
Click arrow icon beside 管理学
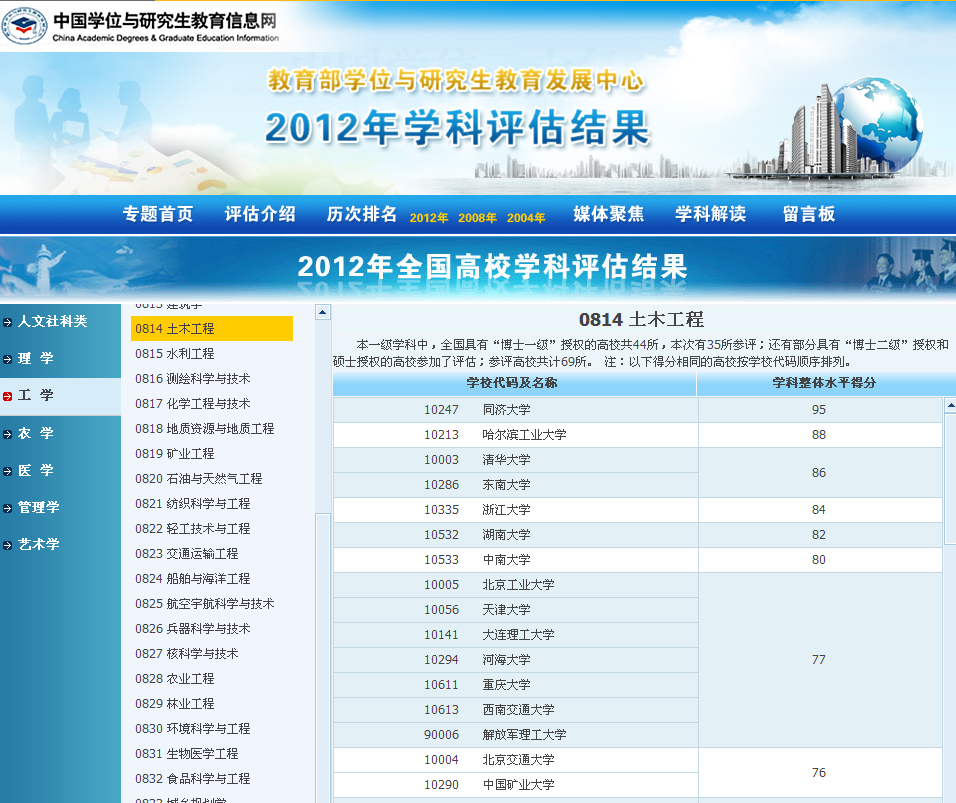click(7, 508)
